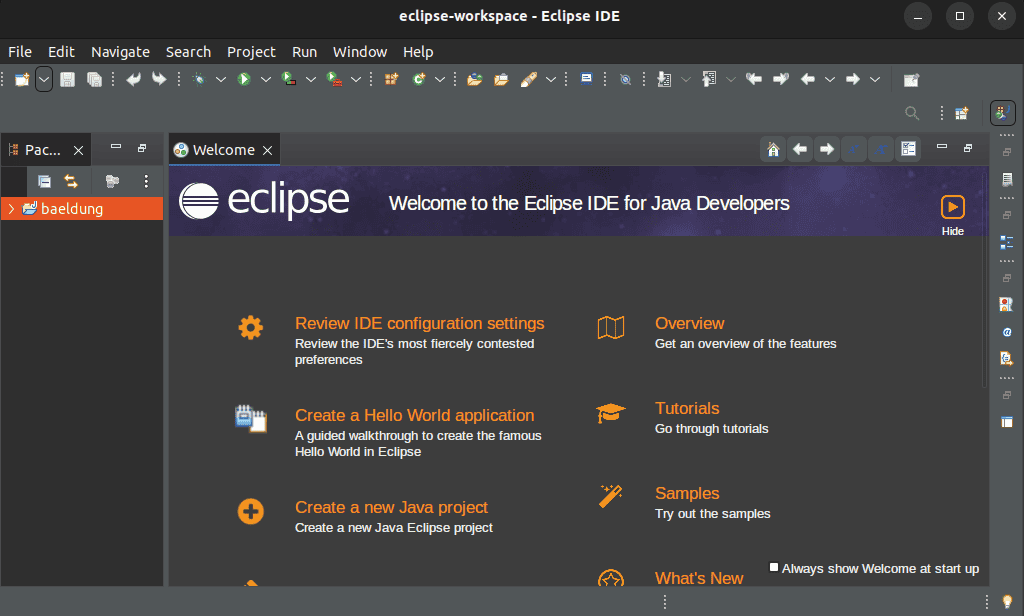
Task: Click Link with Editor arrows icon
Action: tap(71, 181)
